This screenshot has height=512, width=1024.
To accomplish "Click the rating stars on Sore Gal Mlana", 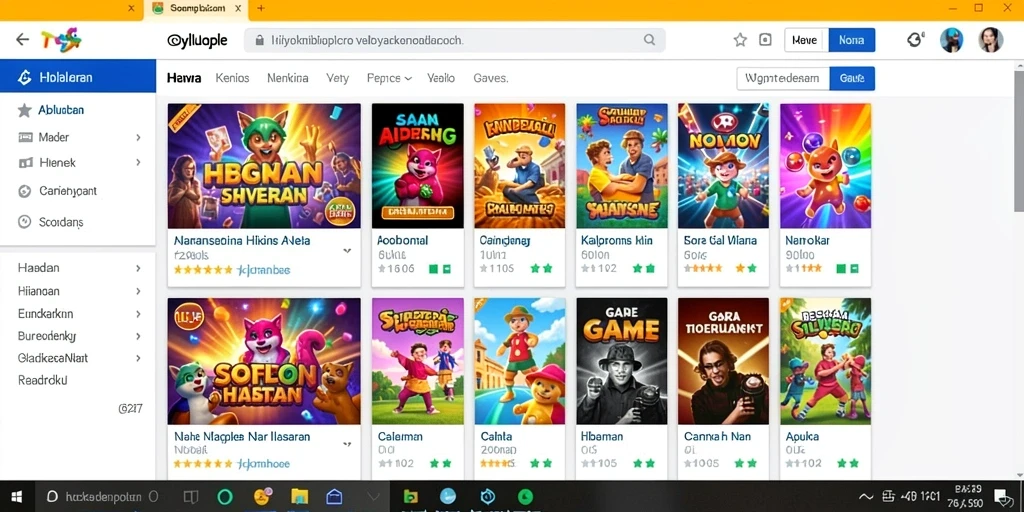I will (x=703, y=268).
